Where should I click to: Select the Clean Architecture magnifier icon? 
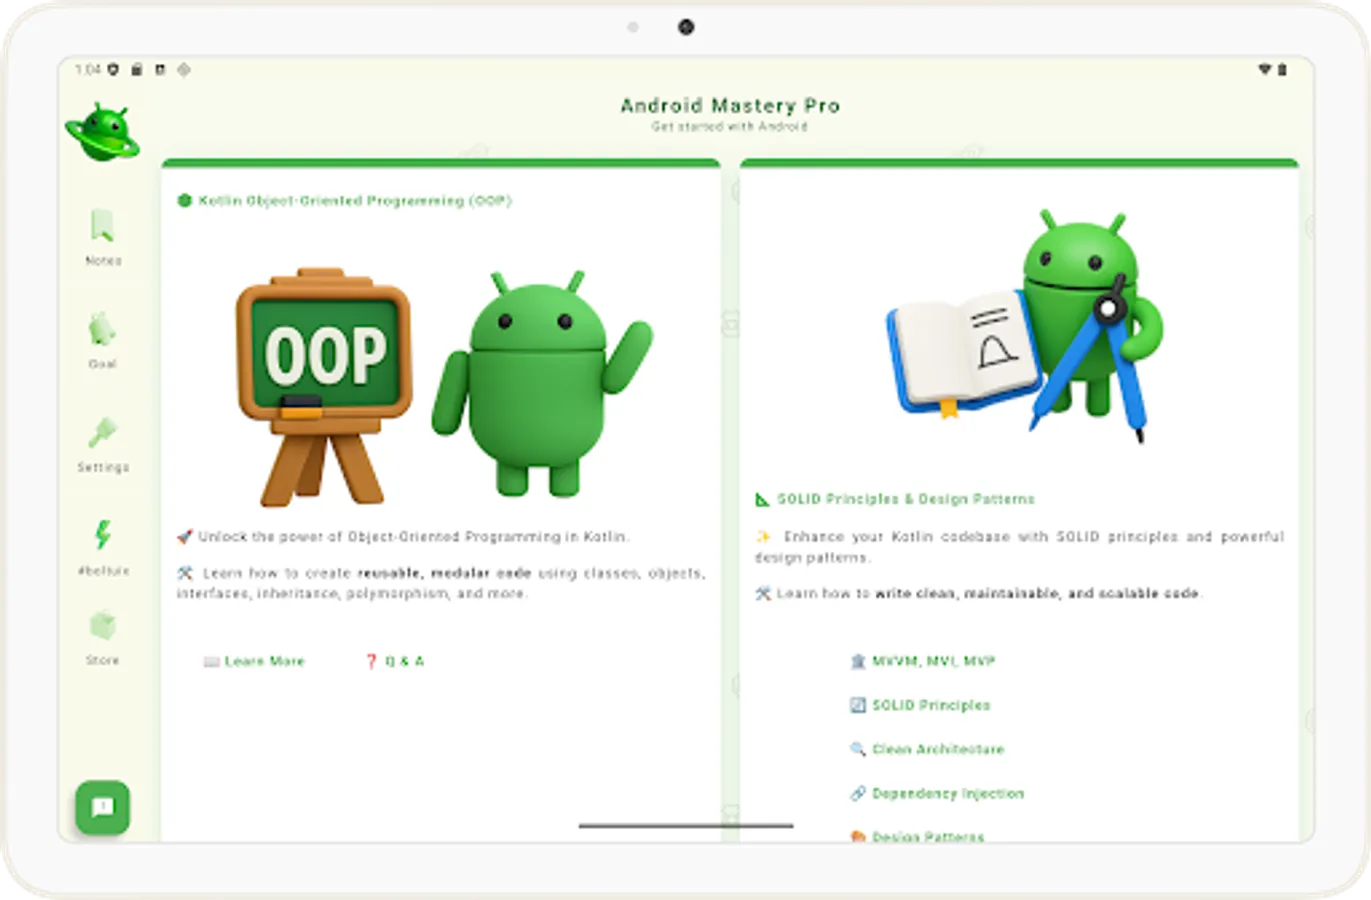coord(857,748)
